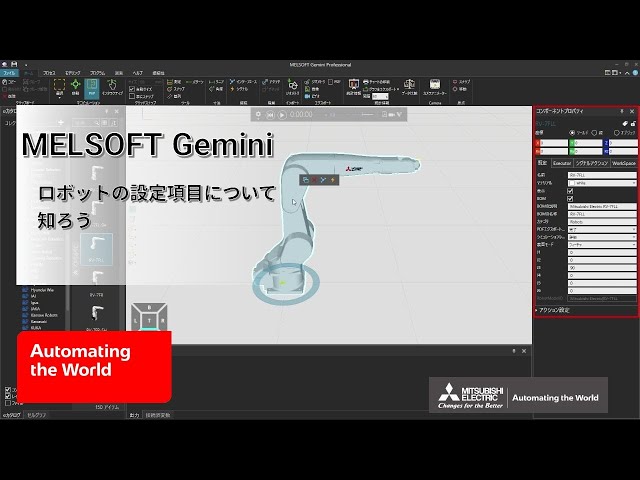Open the File ribbon tab
The height and width of the screenshot is (480, 640).
click(9, 73)
